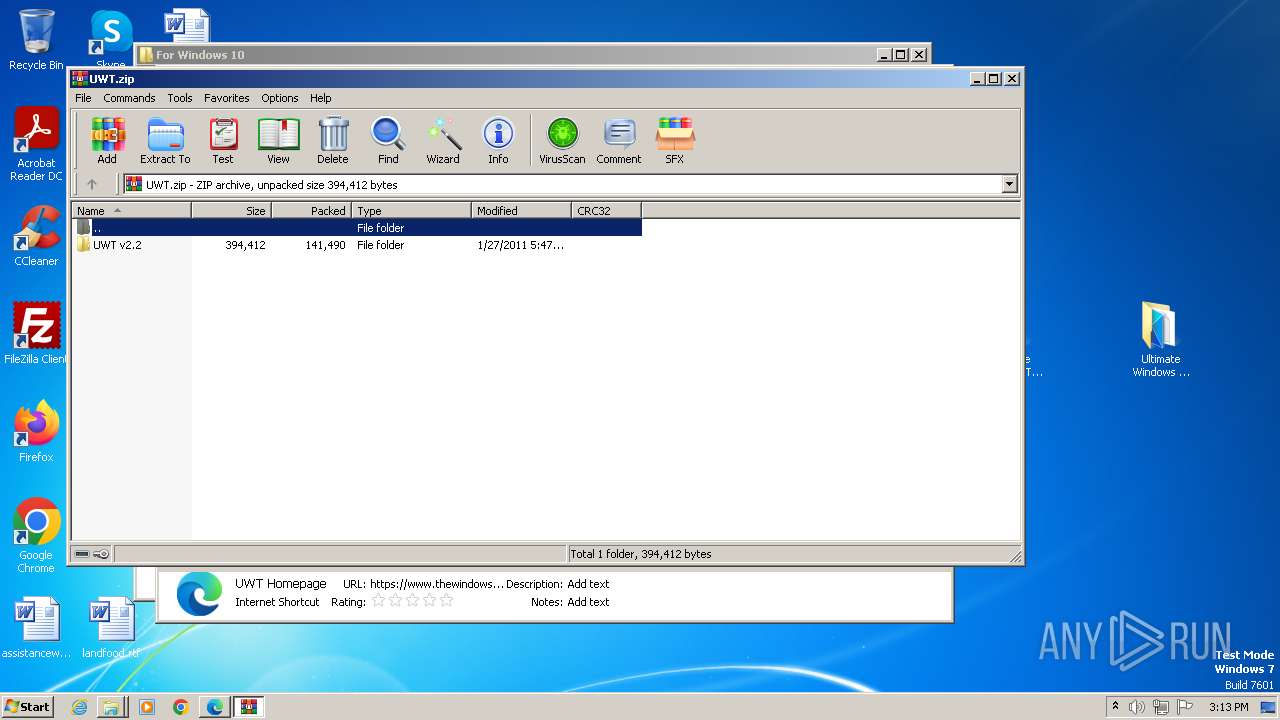This screenshot has width=1280, height=720.
Task: Click the 141,490 packed size cell
Action: tap(326, 245)
